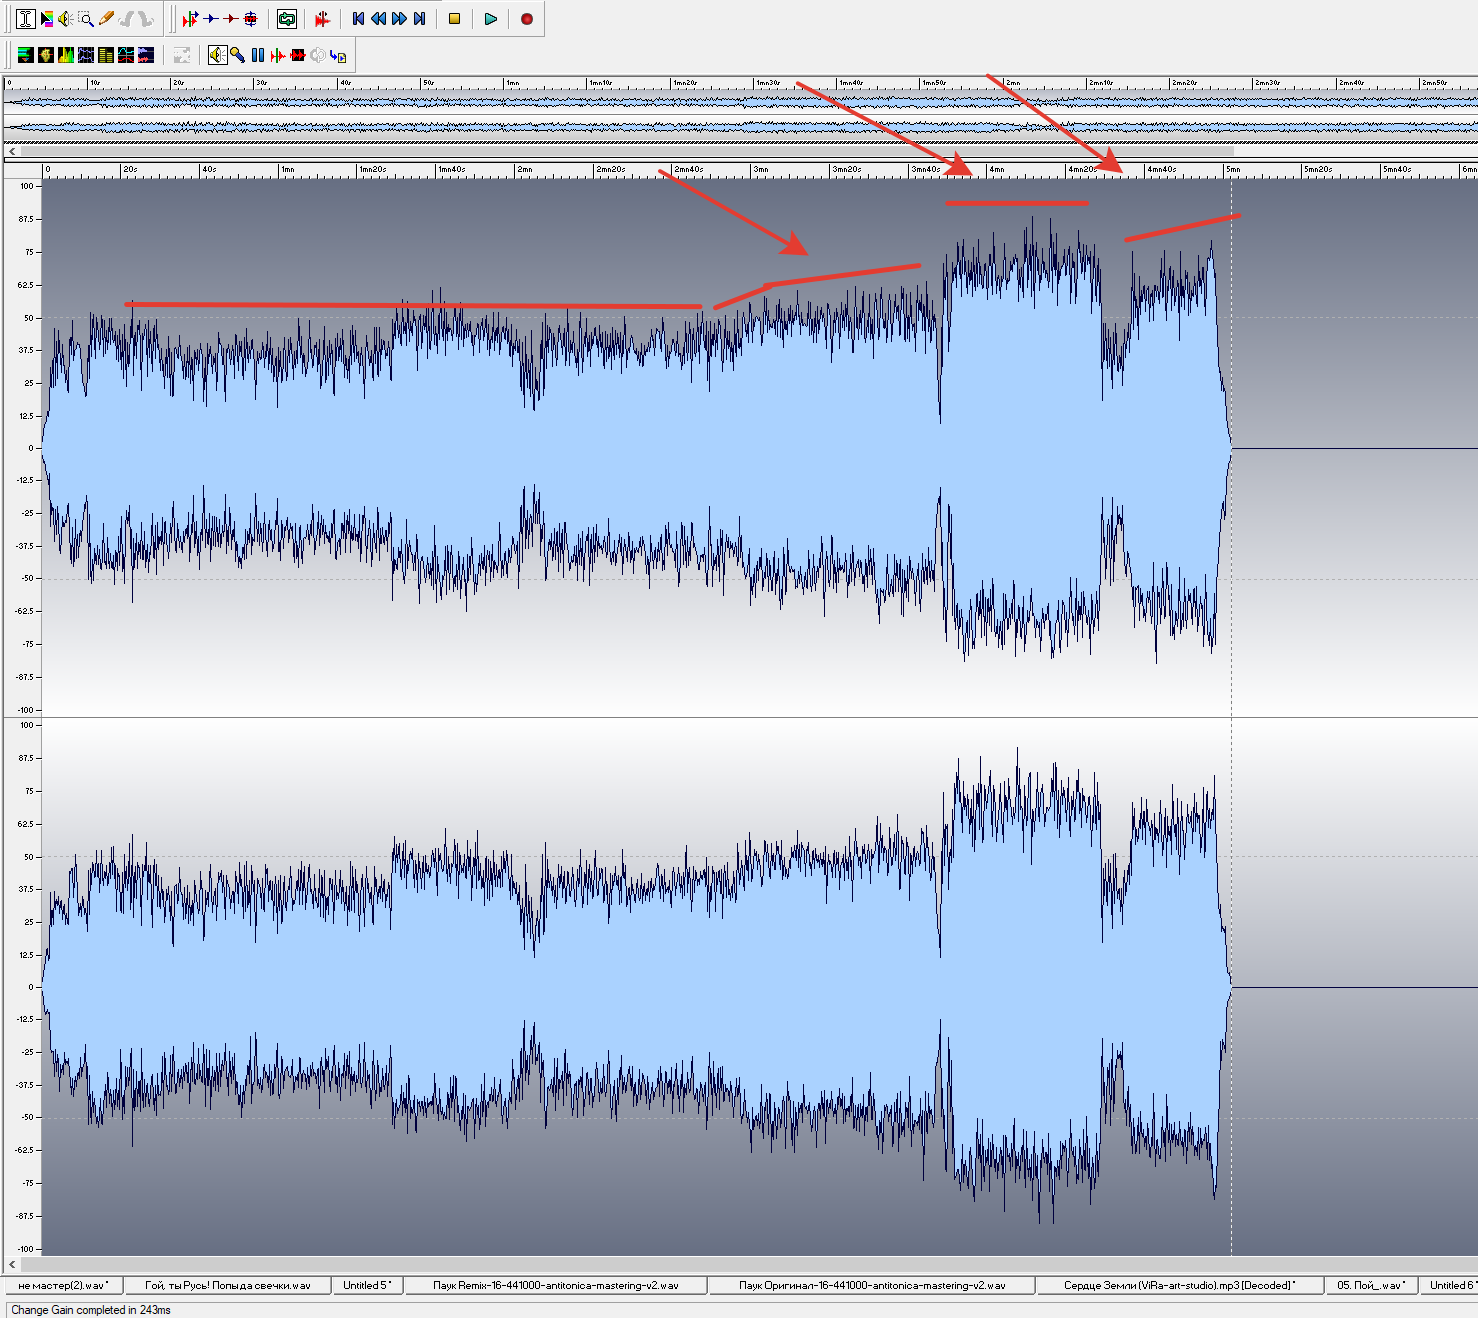Start playback with the play button

[x=490, y=19]
